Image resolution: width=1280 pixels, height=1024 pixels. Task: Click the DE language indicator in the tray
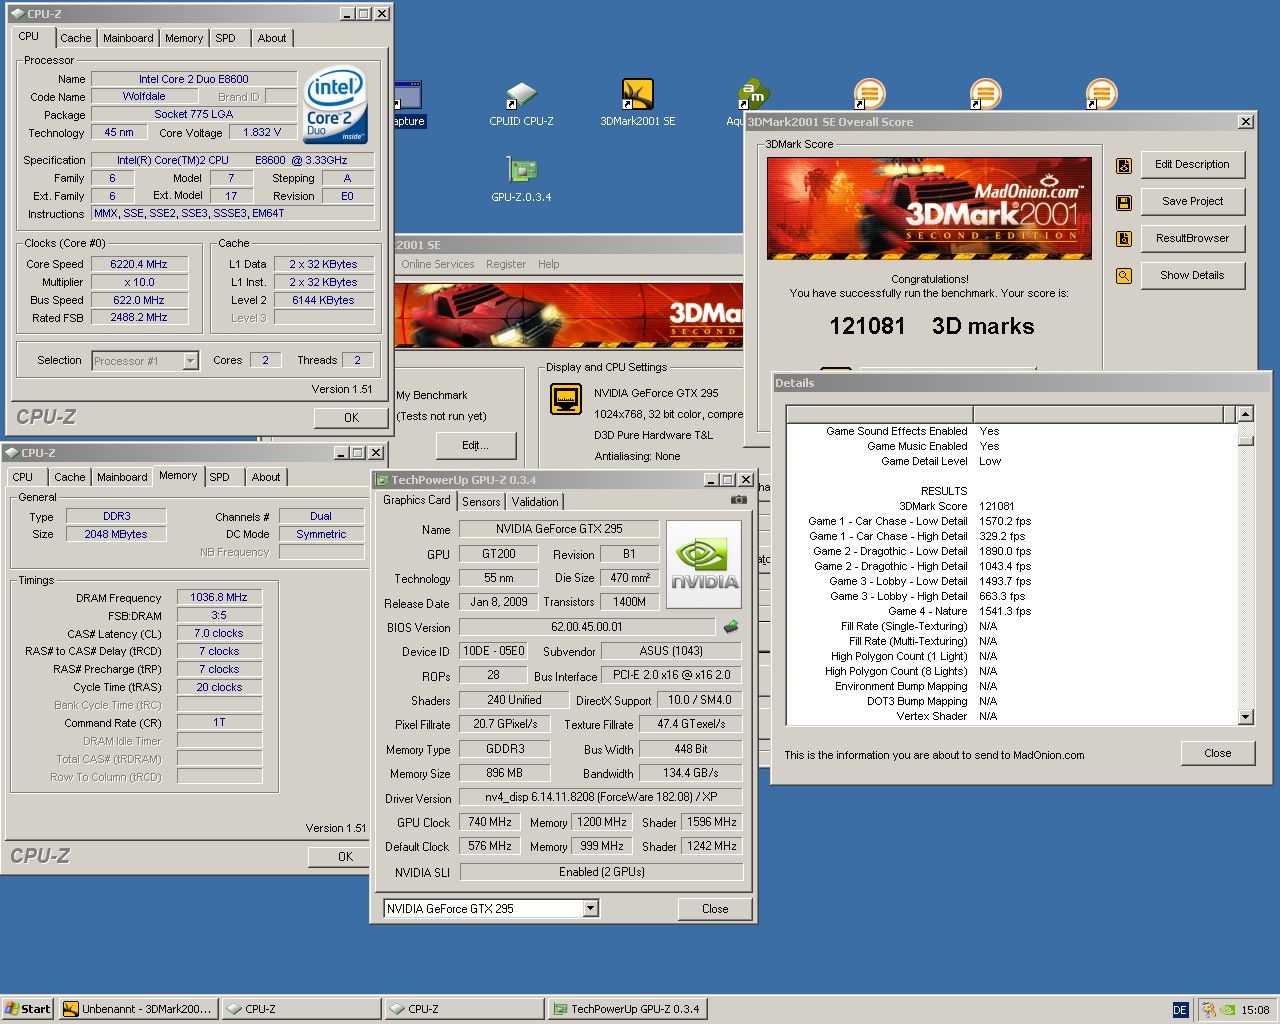click(x=1180, y=1010)
